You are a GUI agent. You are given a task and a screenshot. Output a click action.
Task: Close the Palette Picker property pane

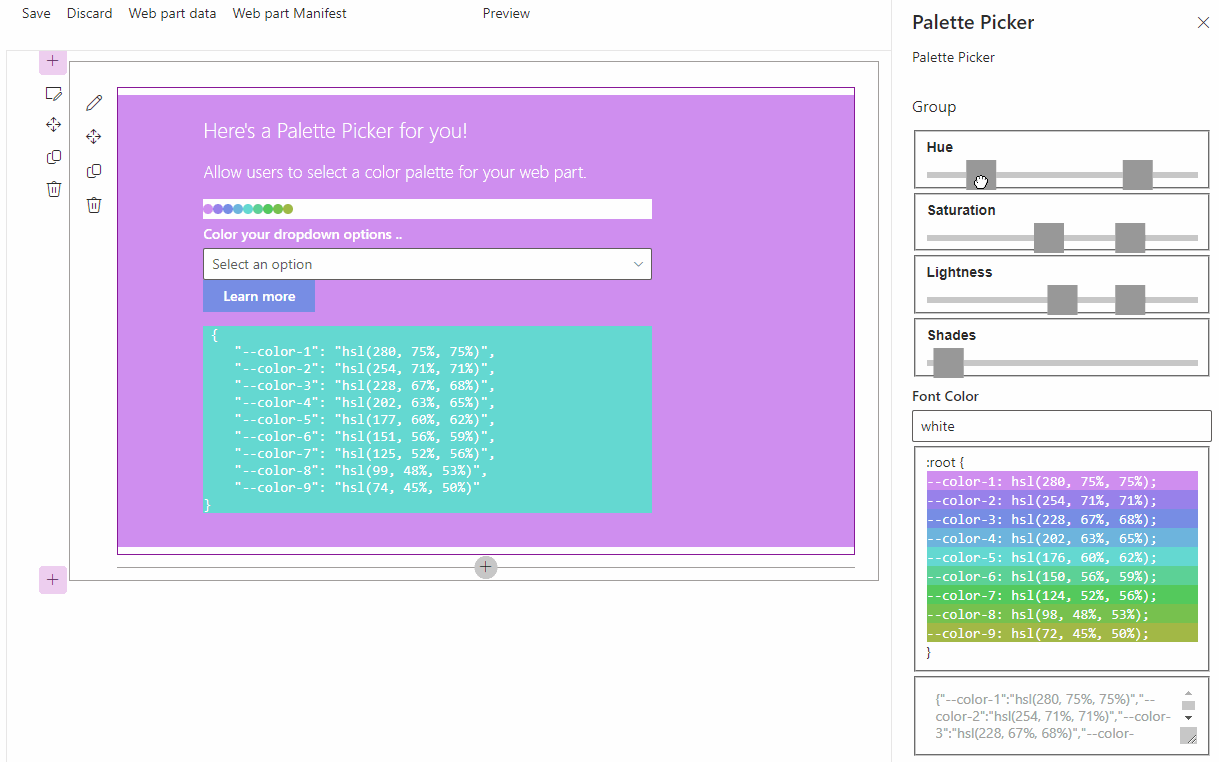click(1203, 22)
